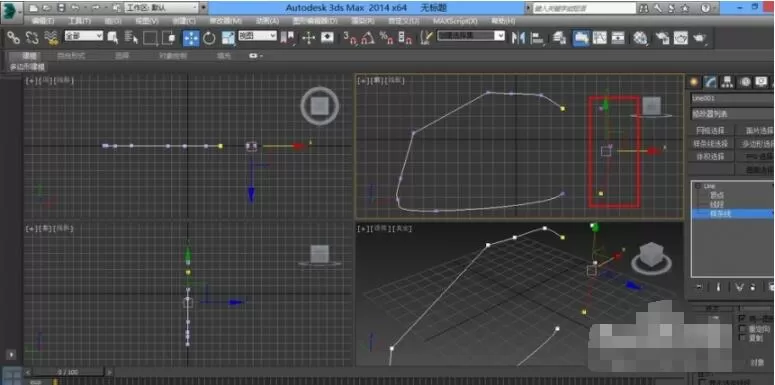Open the Create tab in command panel

695,82
